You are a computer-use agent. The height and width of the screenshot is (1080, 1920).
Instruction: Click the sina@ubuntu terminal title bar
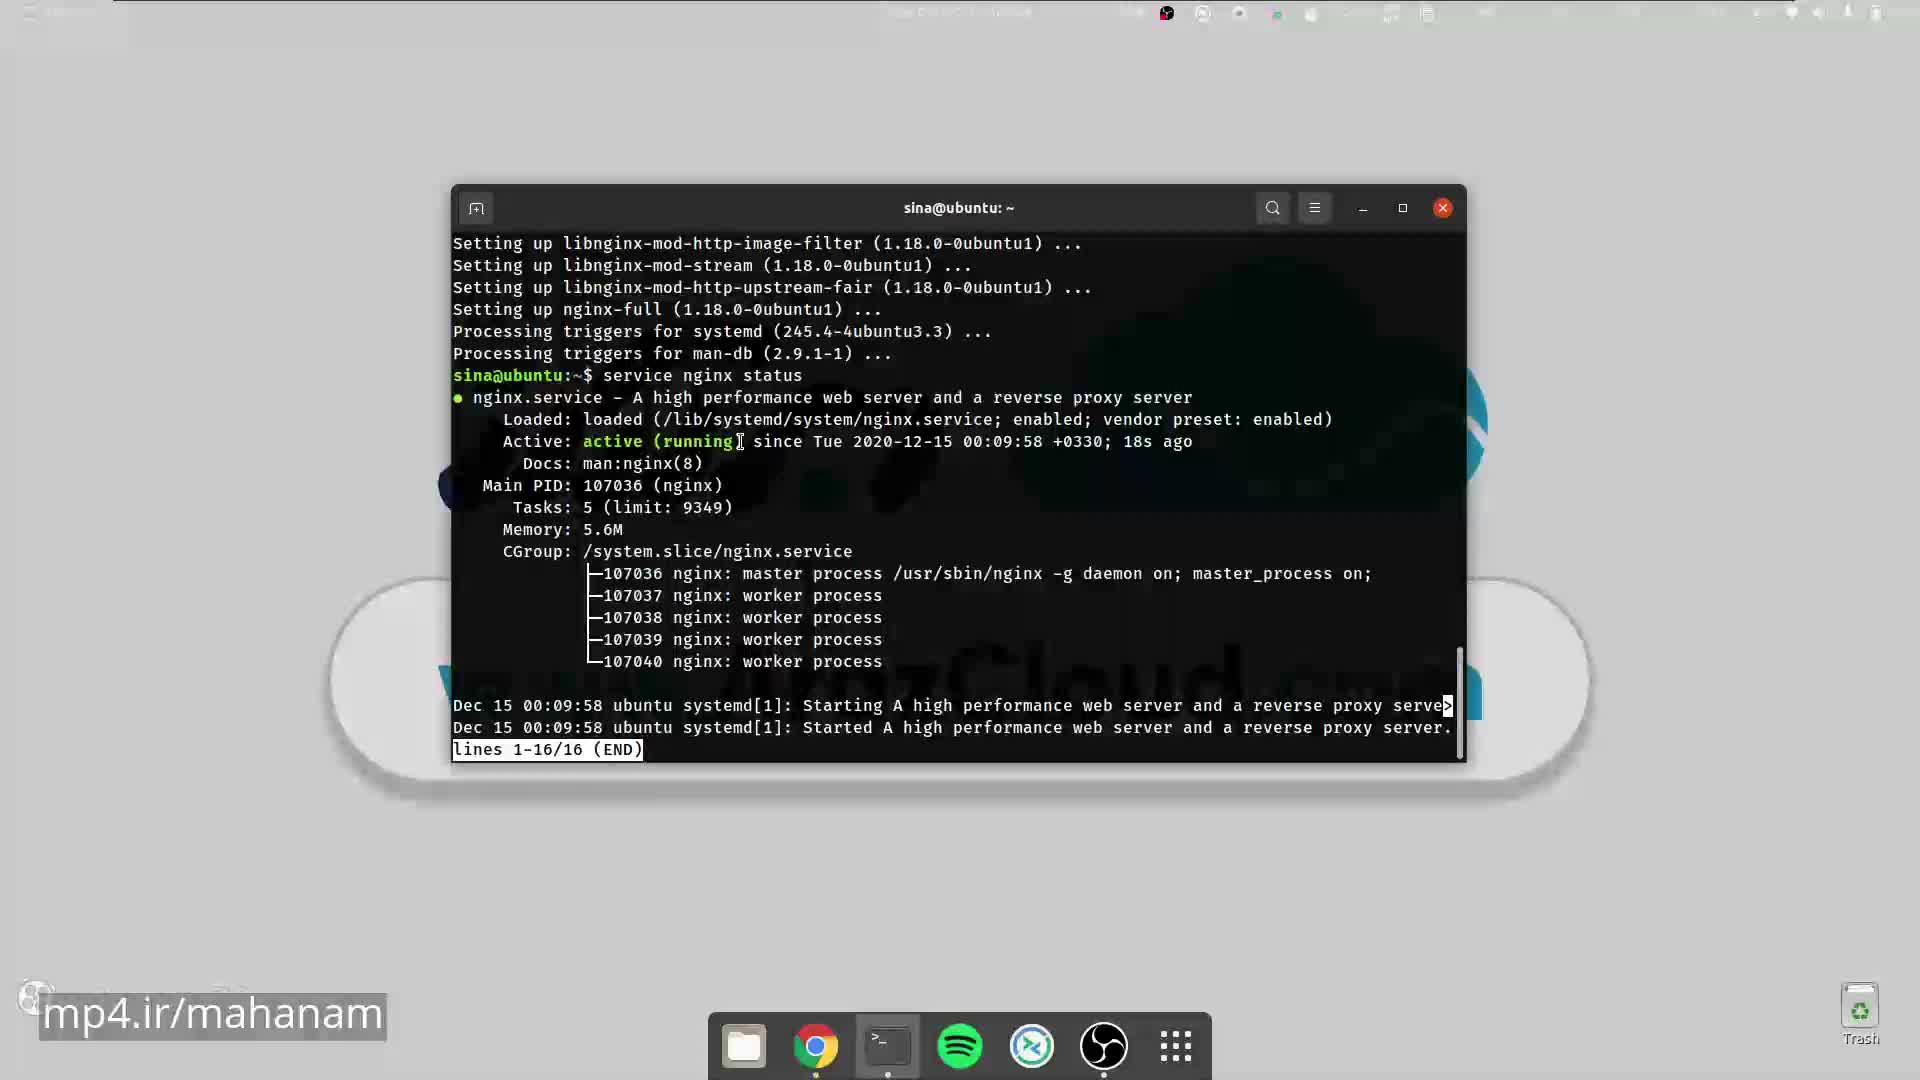(958, 208)
